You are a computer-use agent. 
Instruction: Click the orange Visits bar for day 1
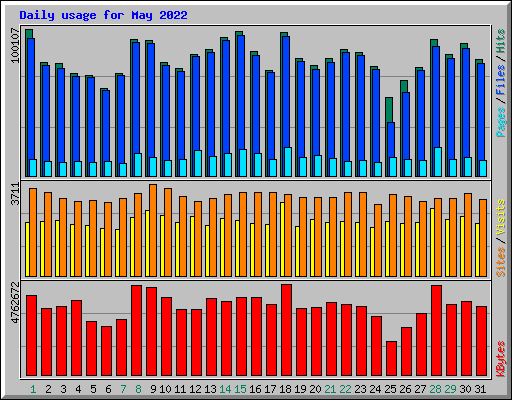[33, 232]
